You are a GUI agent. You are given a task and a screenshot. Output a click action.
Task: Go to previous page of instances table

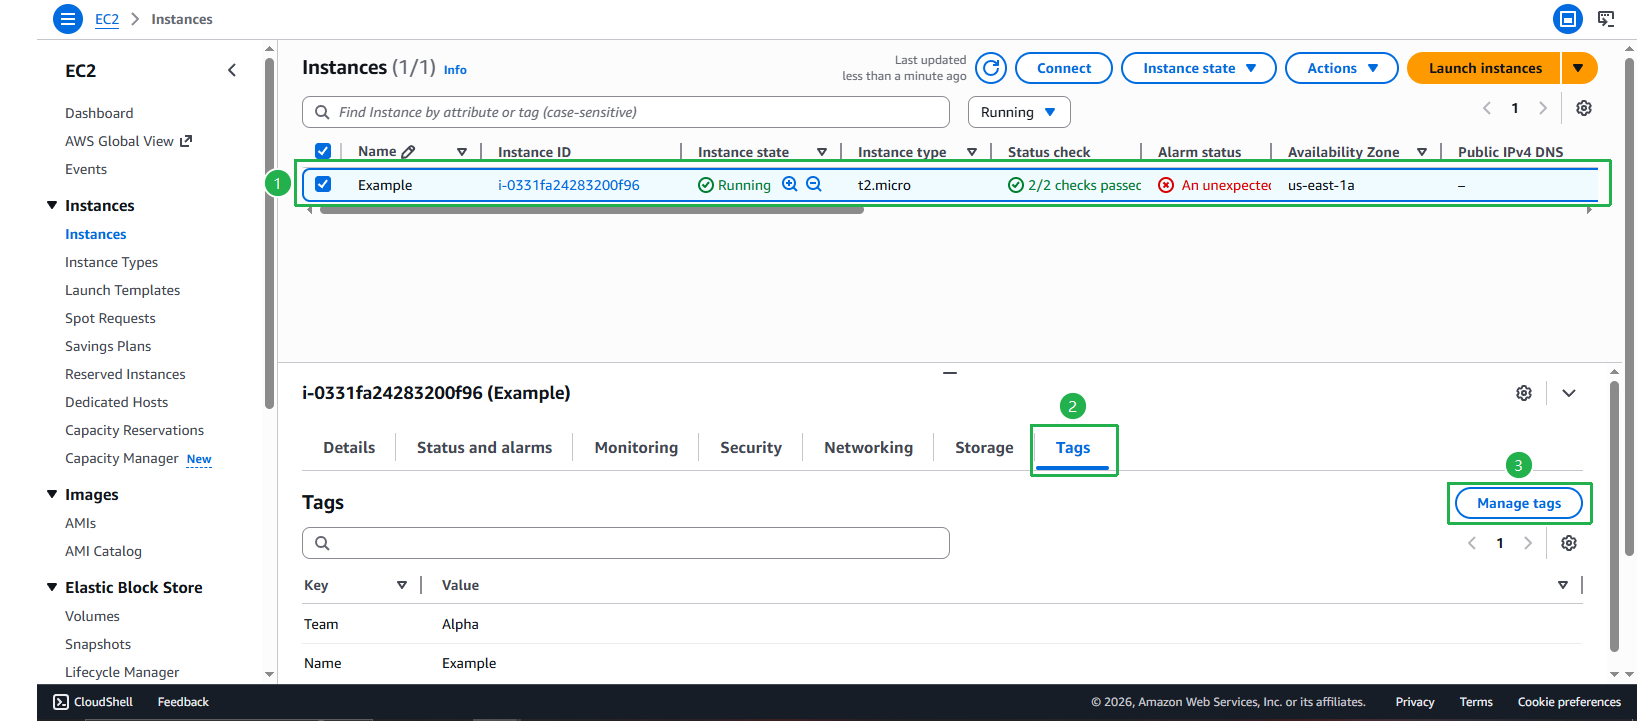tap(1487, 108)
